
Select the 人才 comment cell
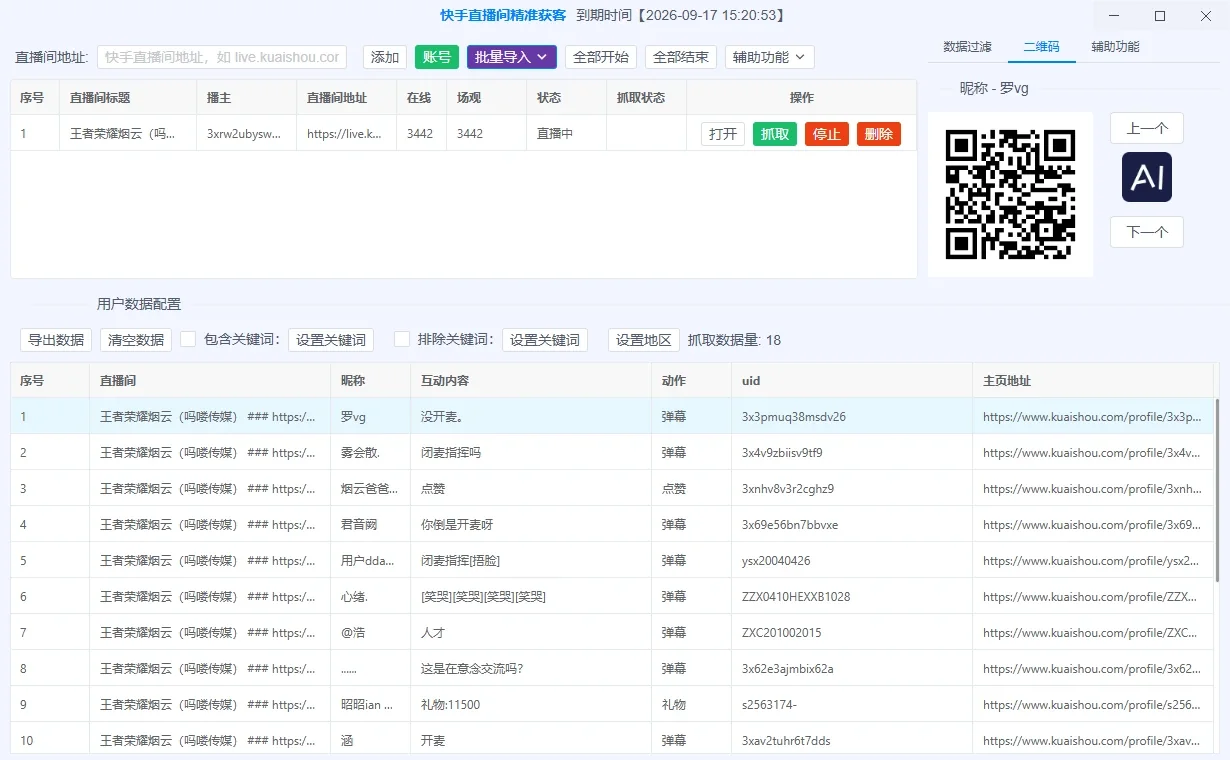coord(531,632)
